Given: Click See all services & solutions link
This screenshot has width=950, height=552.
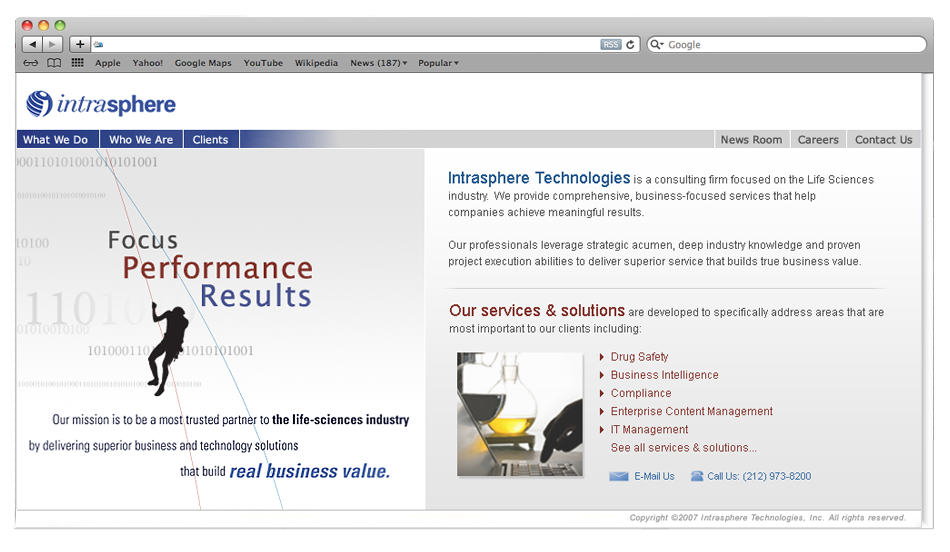Looking at the screenshot, I should coord(683,448).
